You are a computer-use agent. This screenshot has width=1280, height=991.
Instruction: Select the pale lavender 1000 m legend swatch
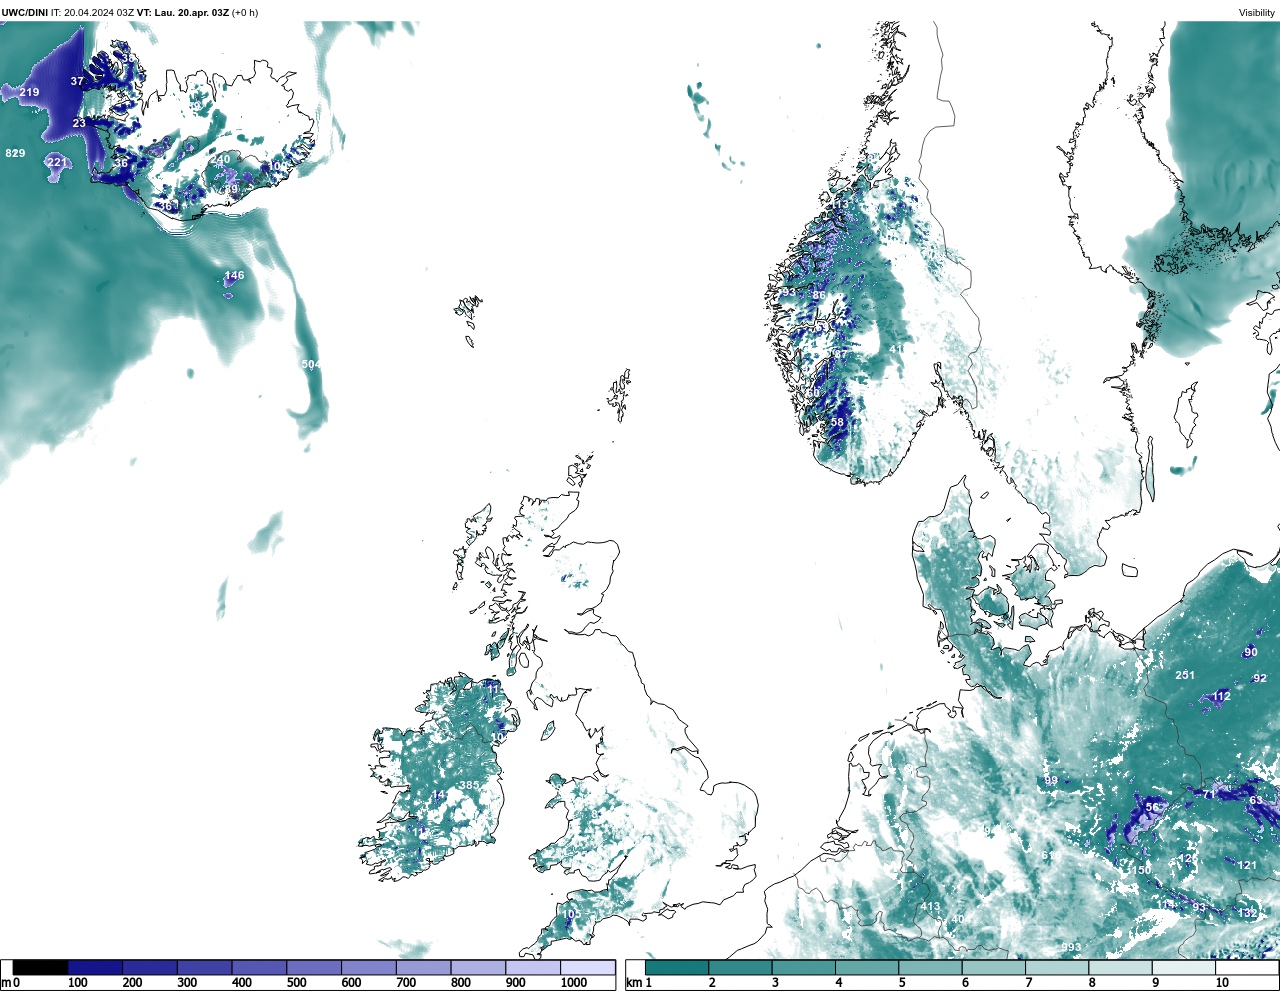coord(588,968)
